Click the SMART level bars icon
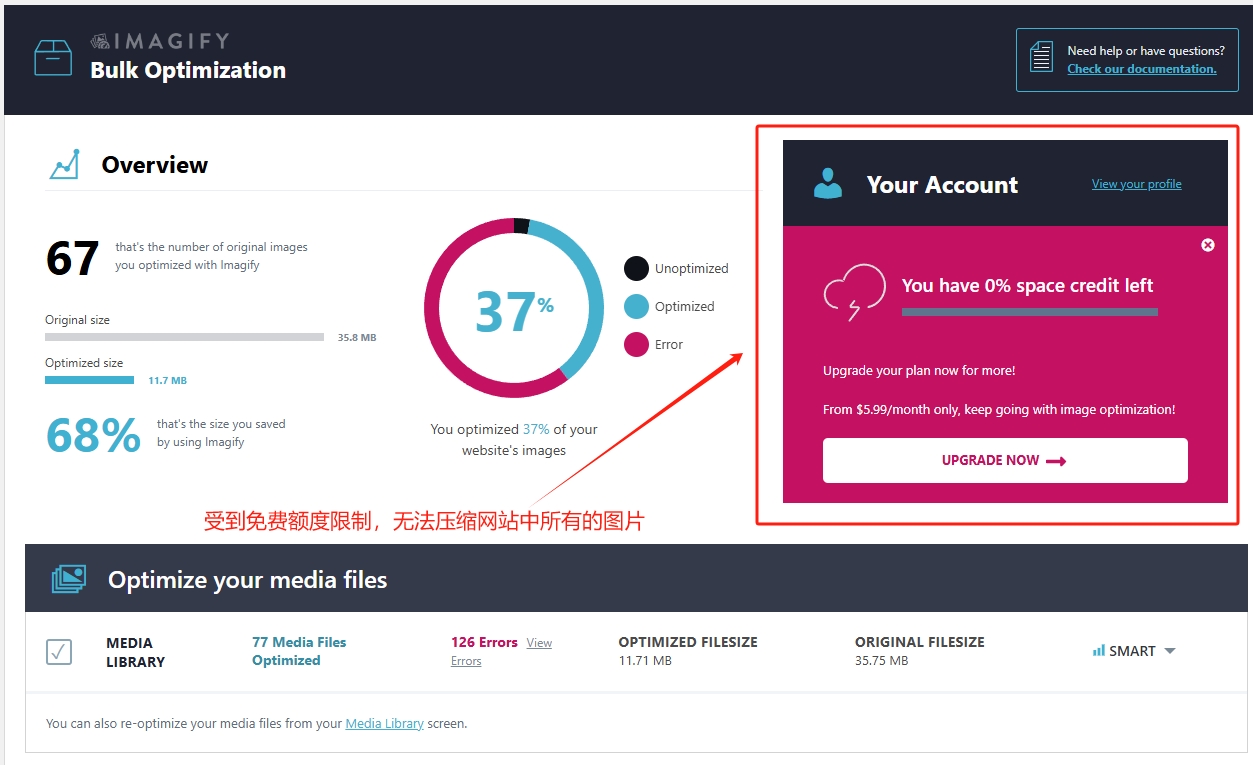 click(1099, 651)
